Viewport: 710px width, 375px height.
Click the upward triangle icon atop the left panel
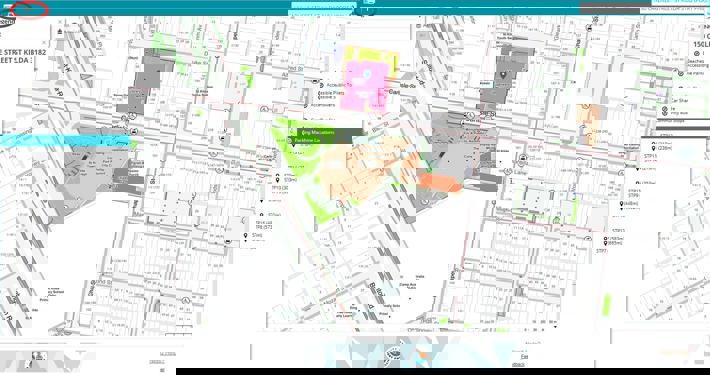tap(60, 32)
